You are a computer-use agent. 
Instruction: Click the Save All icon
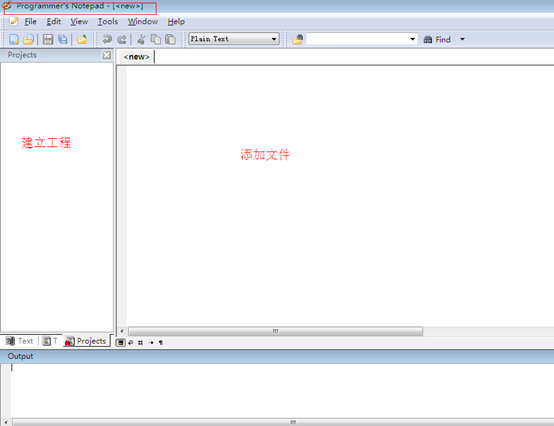point(63,39)
